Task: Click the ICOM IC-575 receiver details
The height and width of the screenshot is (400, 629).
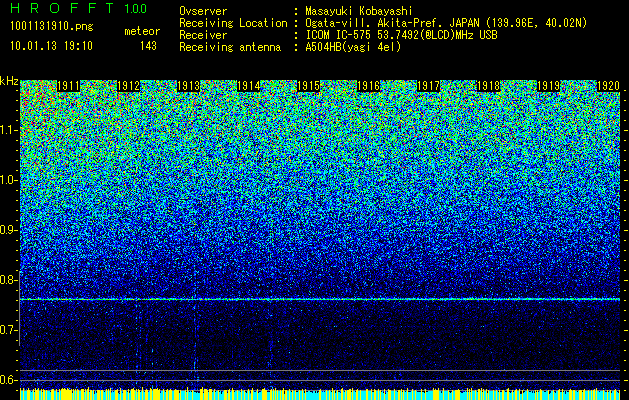Action: tap(401, 35)
